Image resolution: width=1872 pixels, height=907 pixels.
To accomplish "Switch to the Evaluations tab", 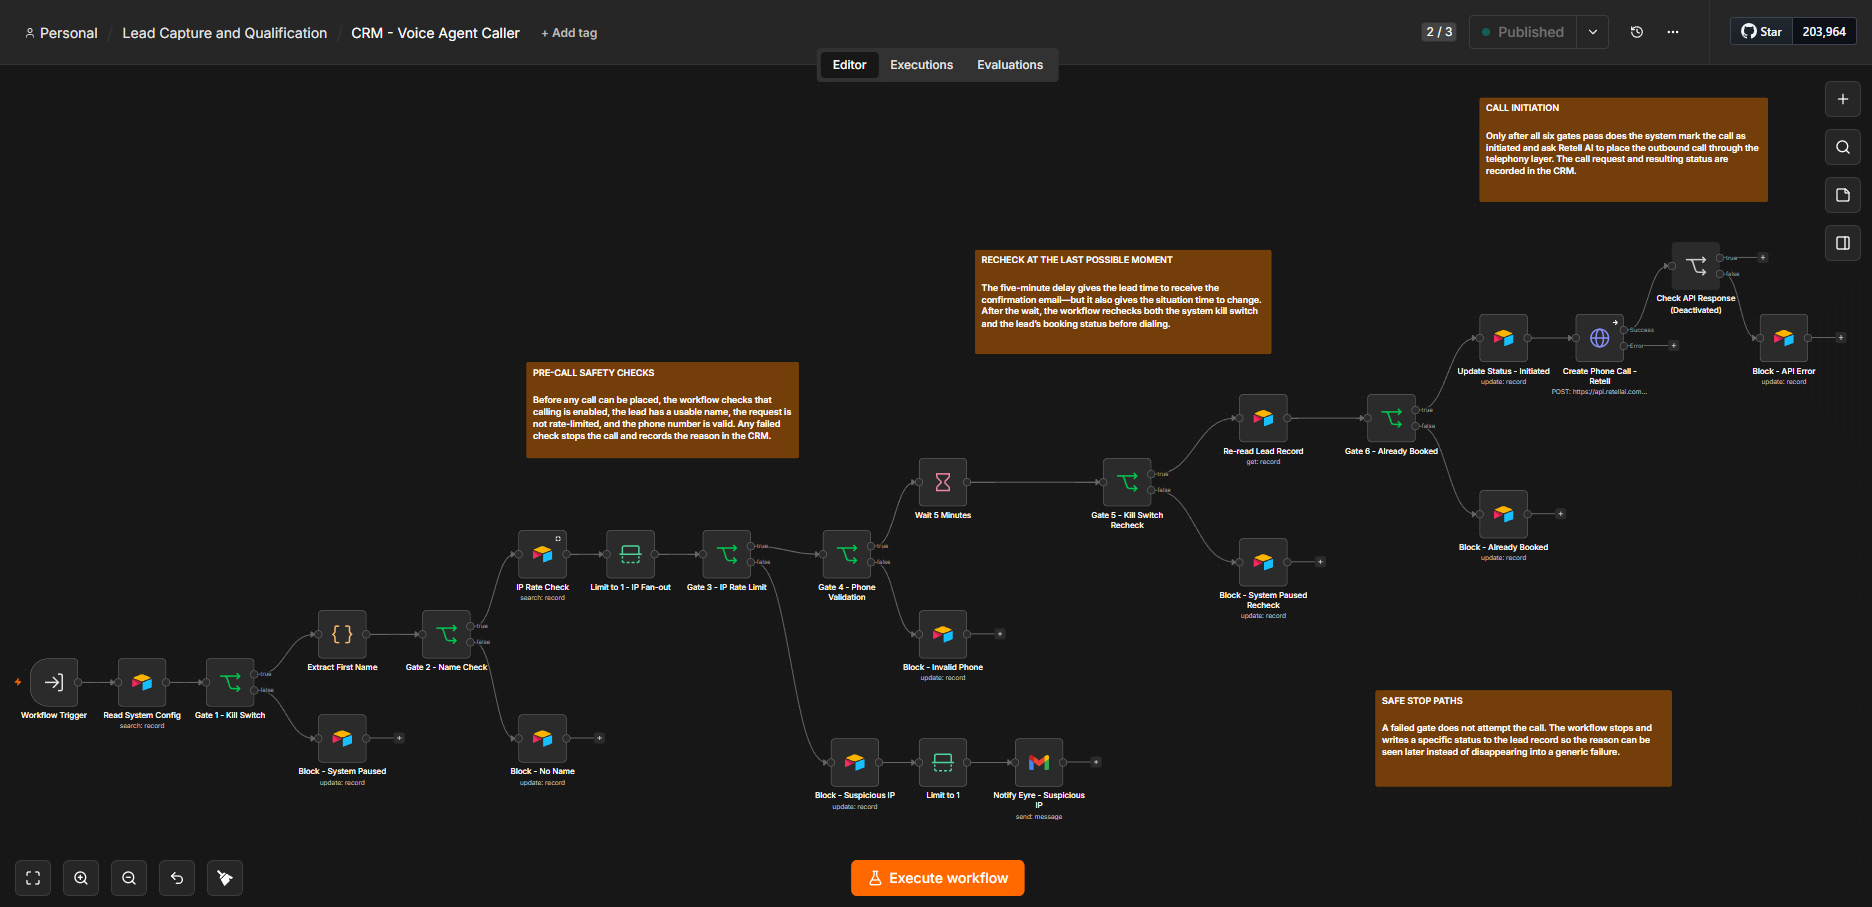I will click(x=1010, y=65).
